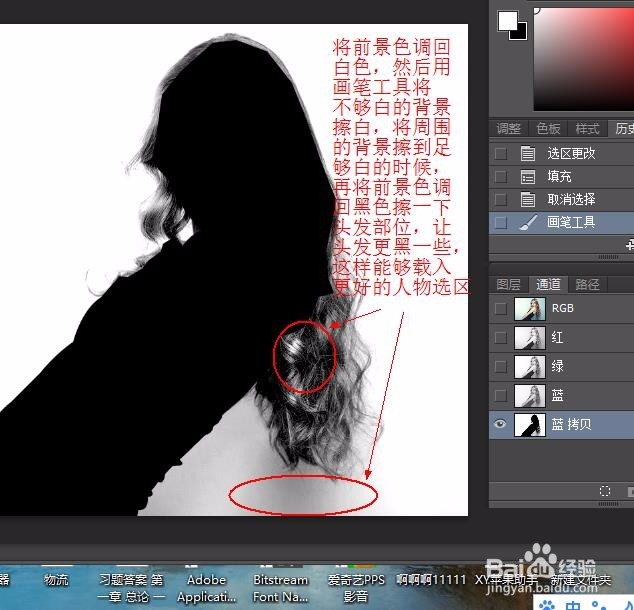
Task: Click the 物流 desktop shortcut label
Action: [56, 580]
